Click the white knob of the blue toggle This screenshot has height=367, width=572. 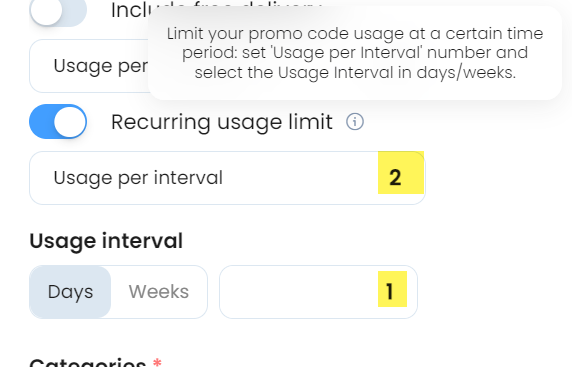click(70, 122)
